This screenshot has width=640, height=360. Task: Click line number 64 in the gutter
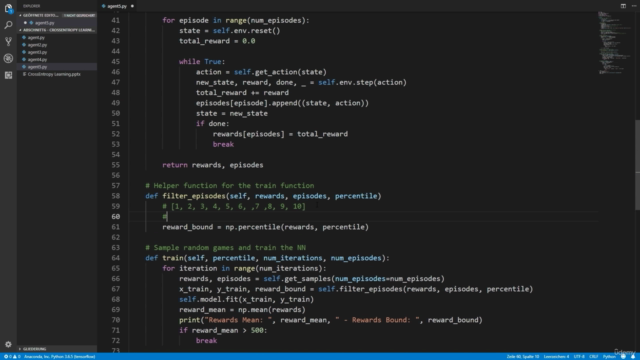116,258
